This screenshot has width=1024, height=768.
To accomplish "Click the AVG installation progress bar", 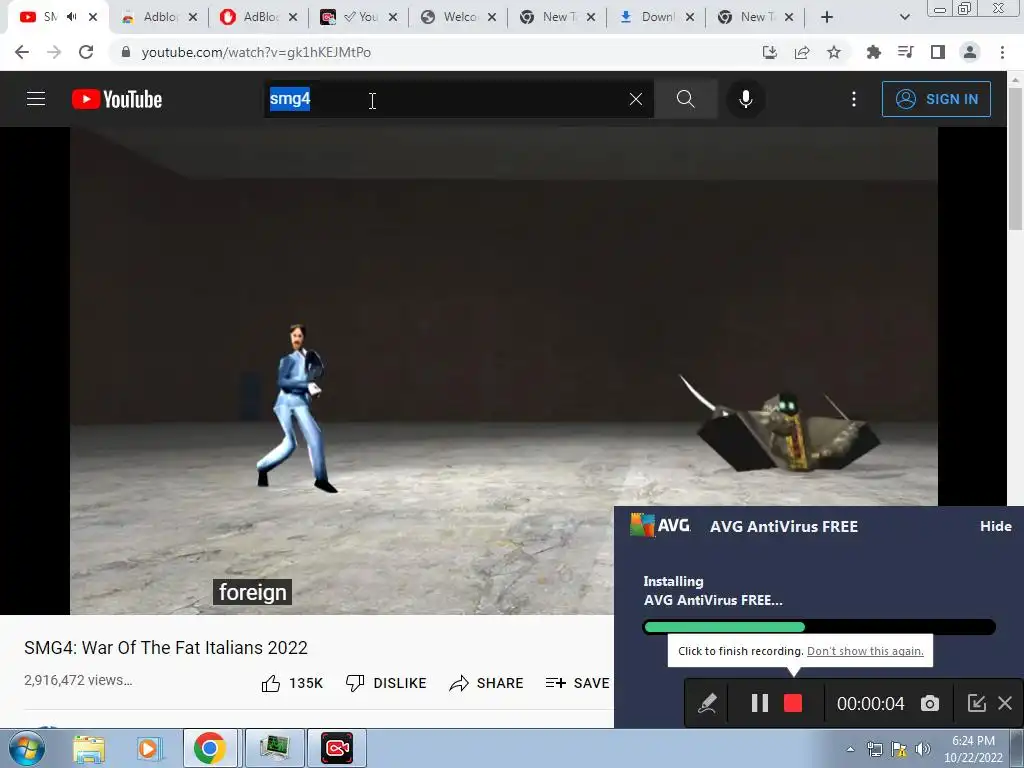I will 819,628.
